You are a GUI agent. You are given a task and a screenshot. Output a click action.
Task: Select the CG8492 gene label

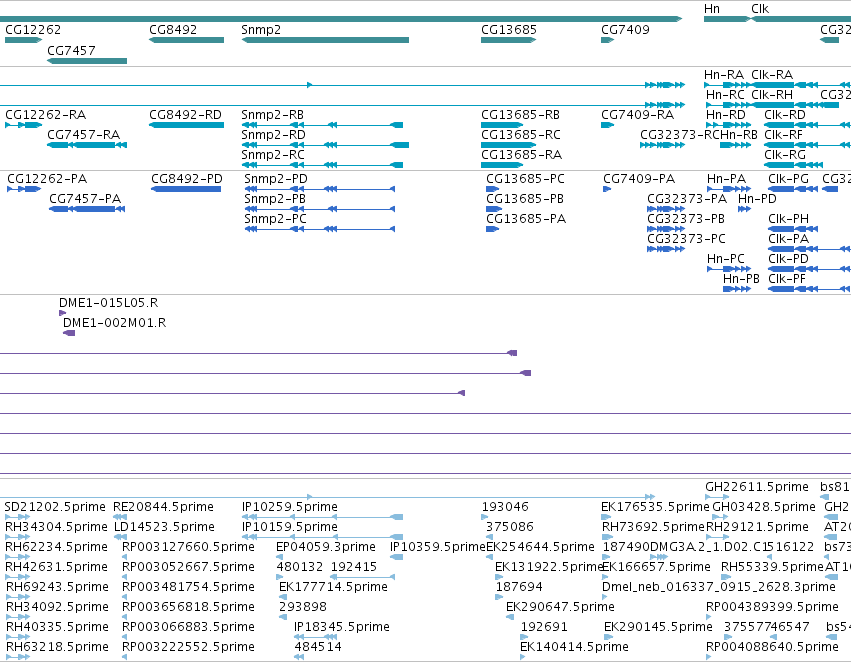[x=173, y=30]
